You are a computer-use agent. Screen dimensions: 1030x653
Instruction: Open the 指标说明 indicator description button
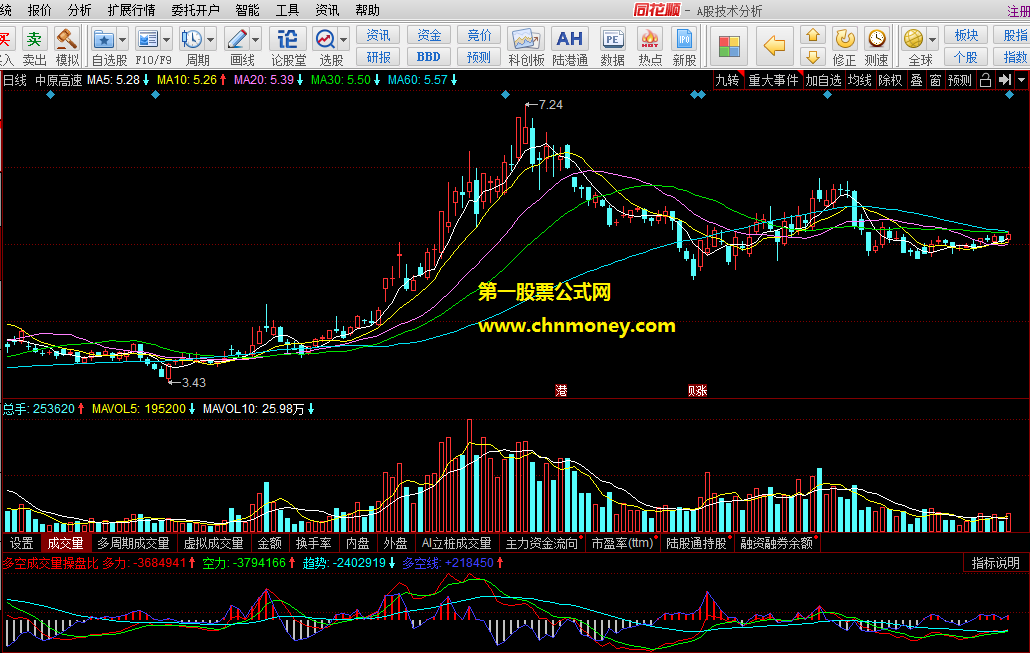pos(995,563)
